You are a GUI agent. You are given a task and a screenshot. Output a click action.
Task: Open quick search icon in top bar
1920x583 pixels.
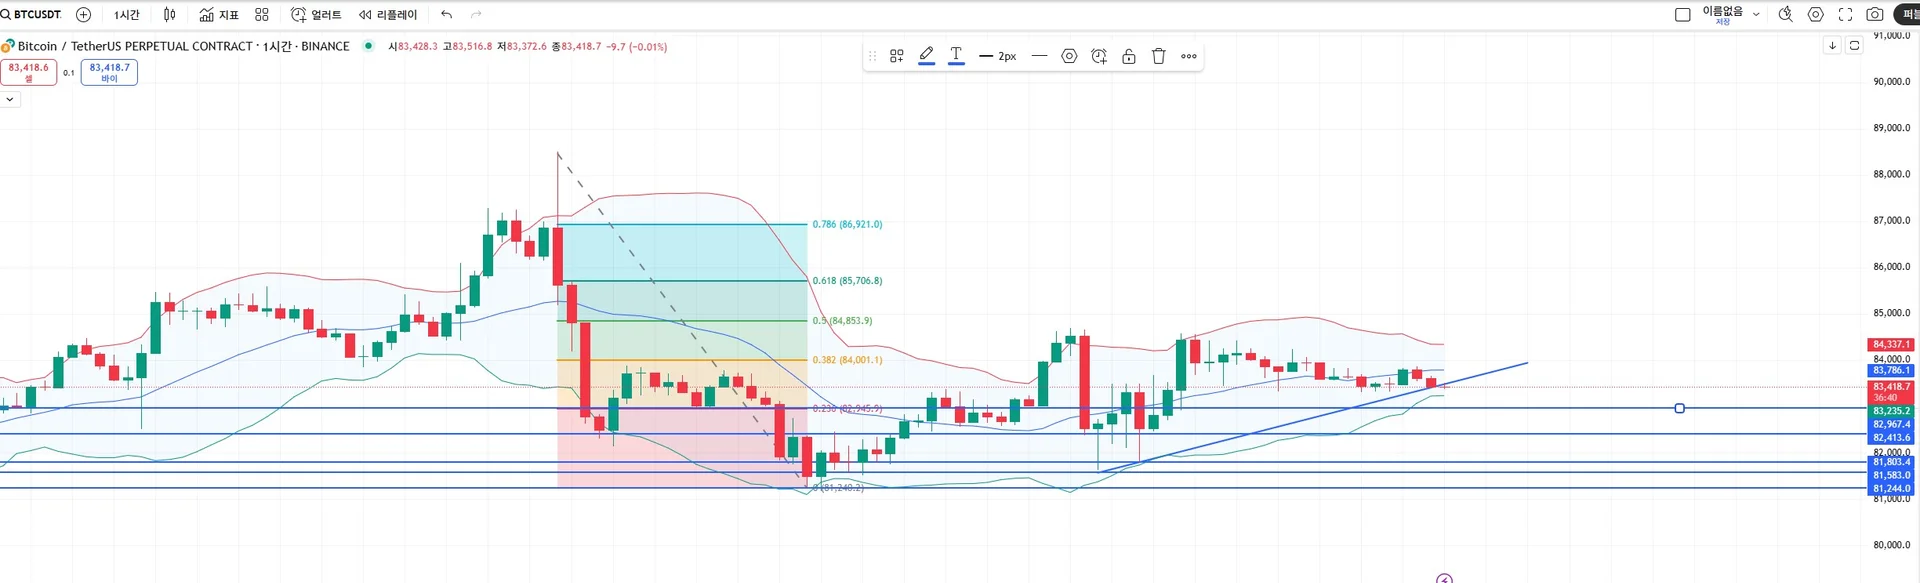tap(1786, 15)
